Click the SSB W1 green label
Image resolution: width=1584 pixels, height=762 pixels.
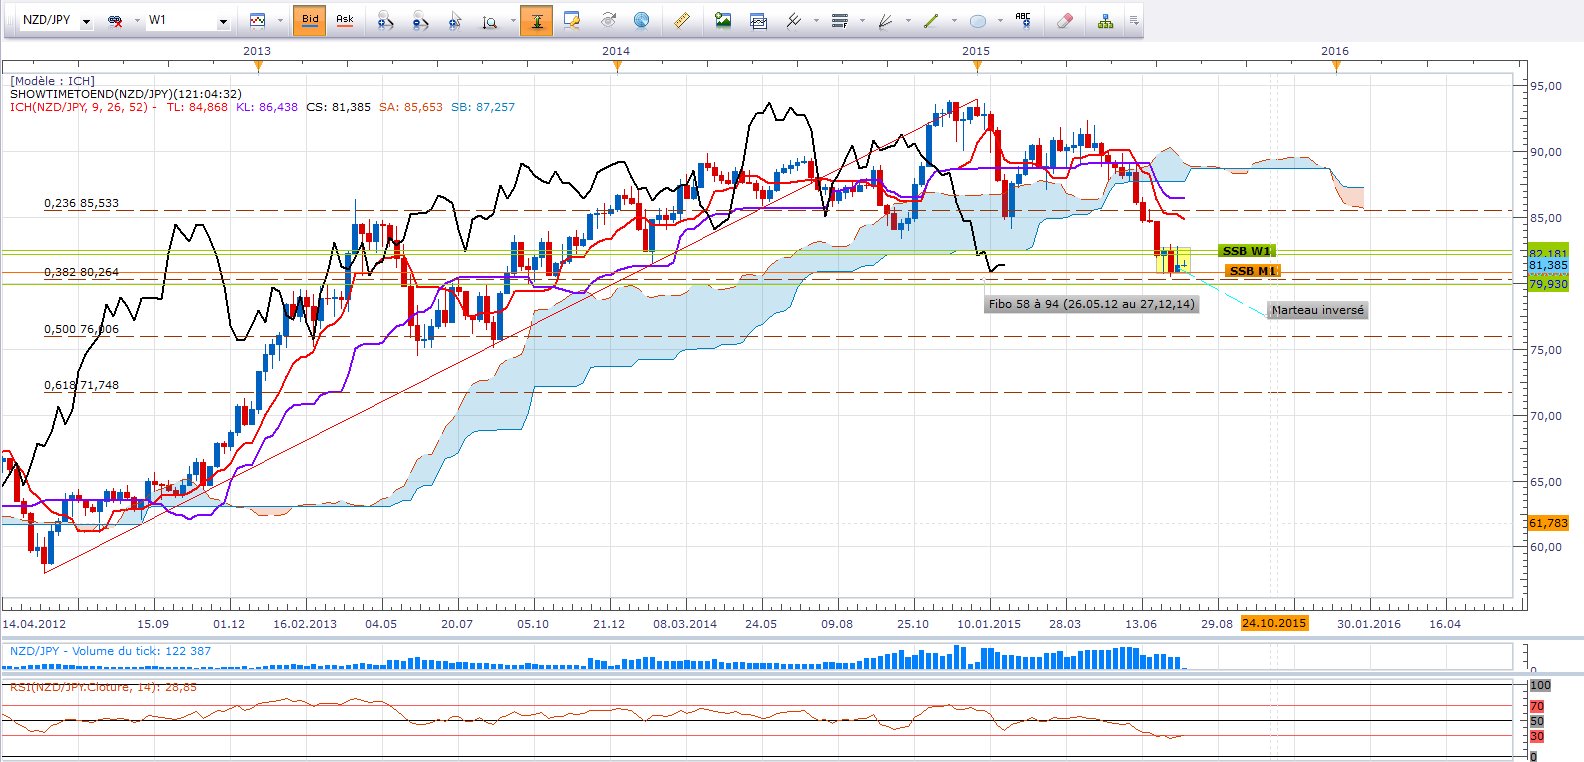(1246, 251)
